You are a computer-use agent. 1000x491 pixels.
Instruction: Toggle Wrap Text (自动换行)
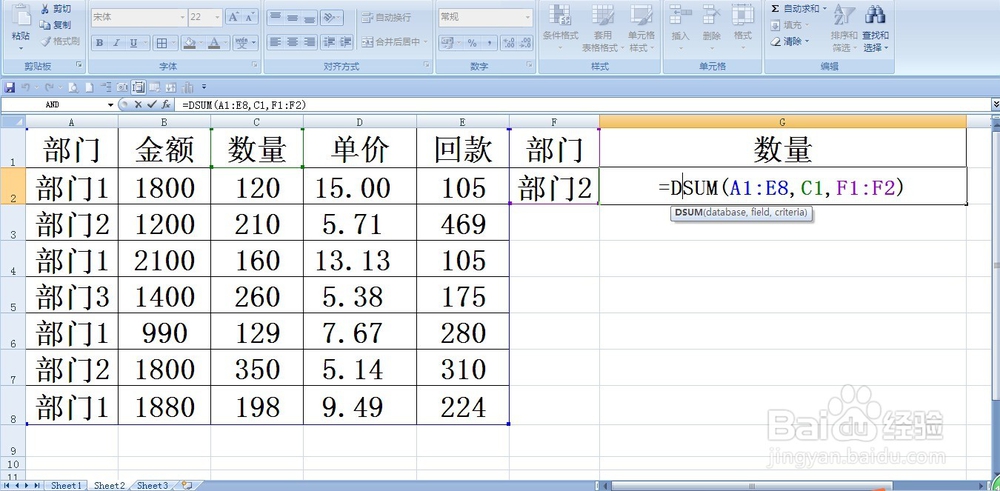pos(386,17)
